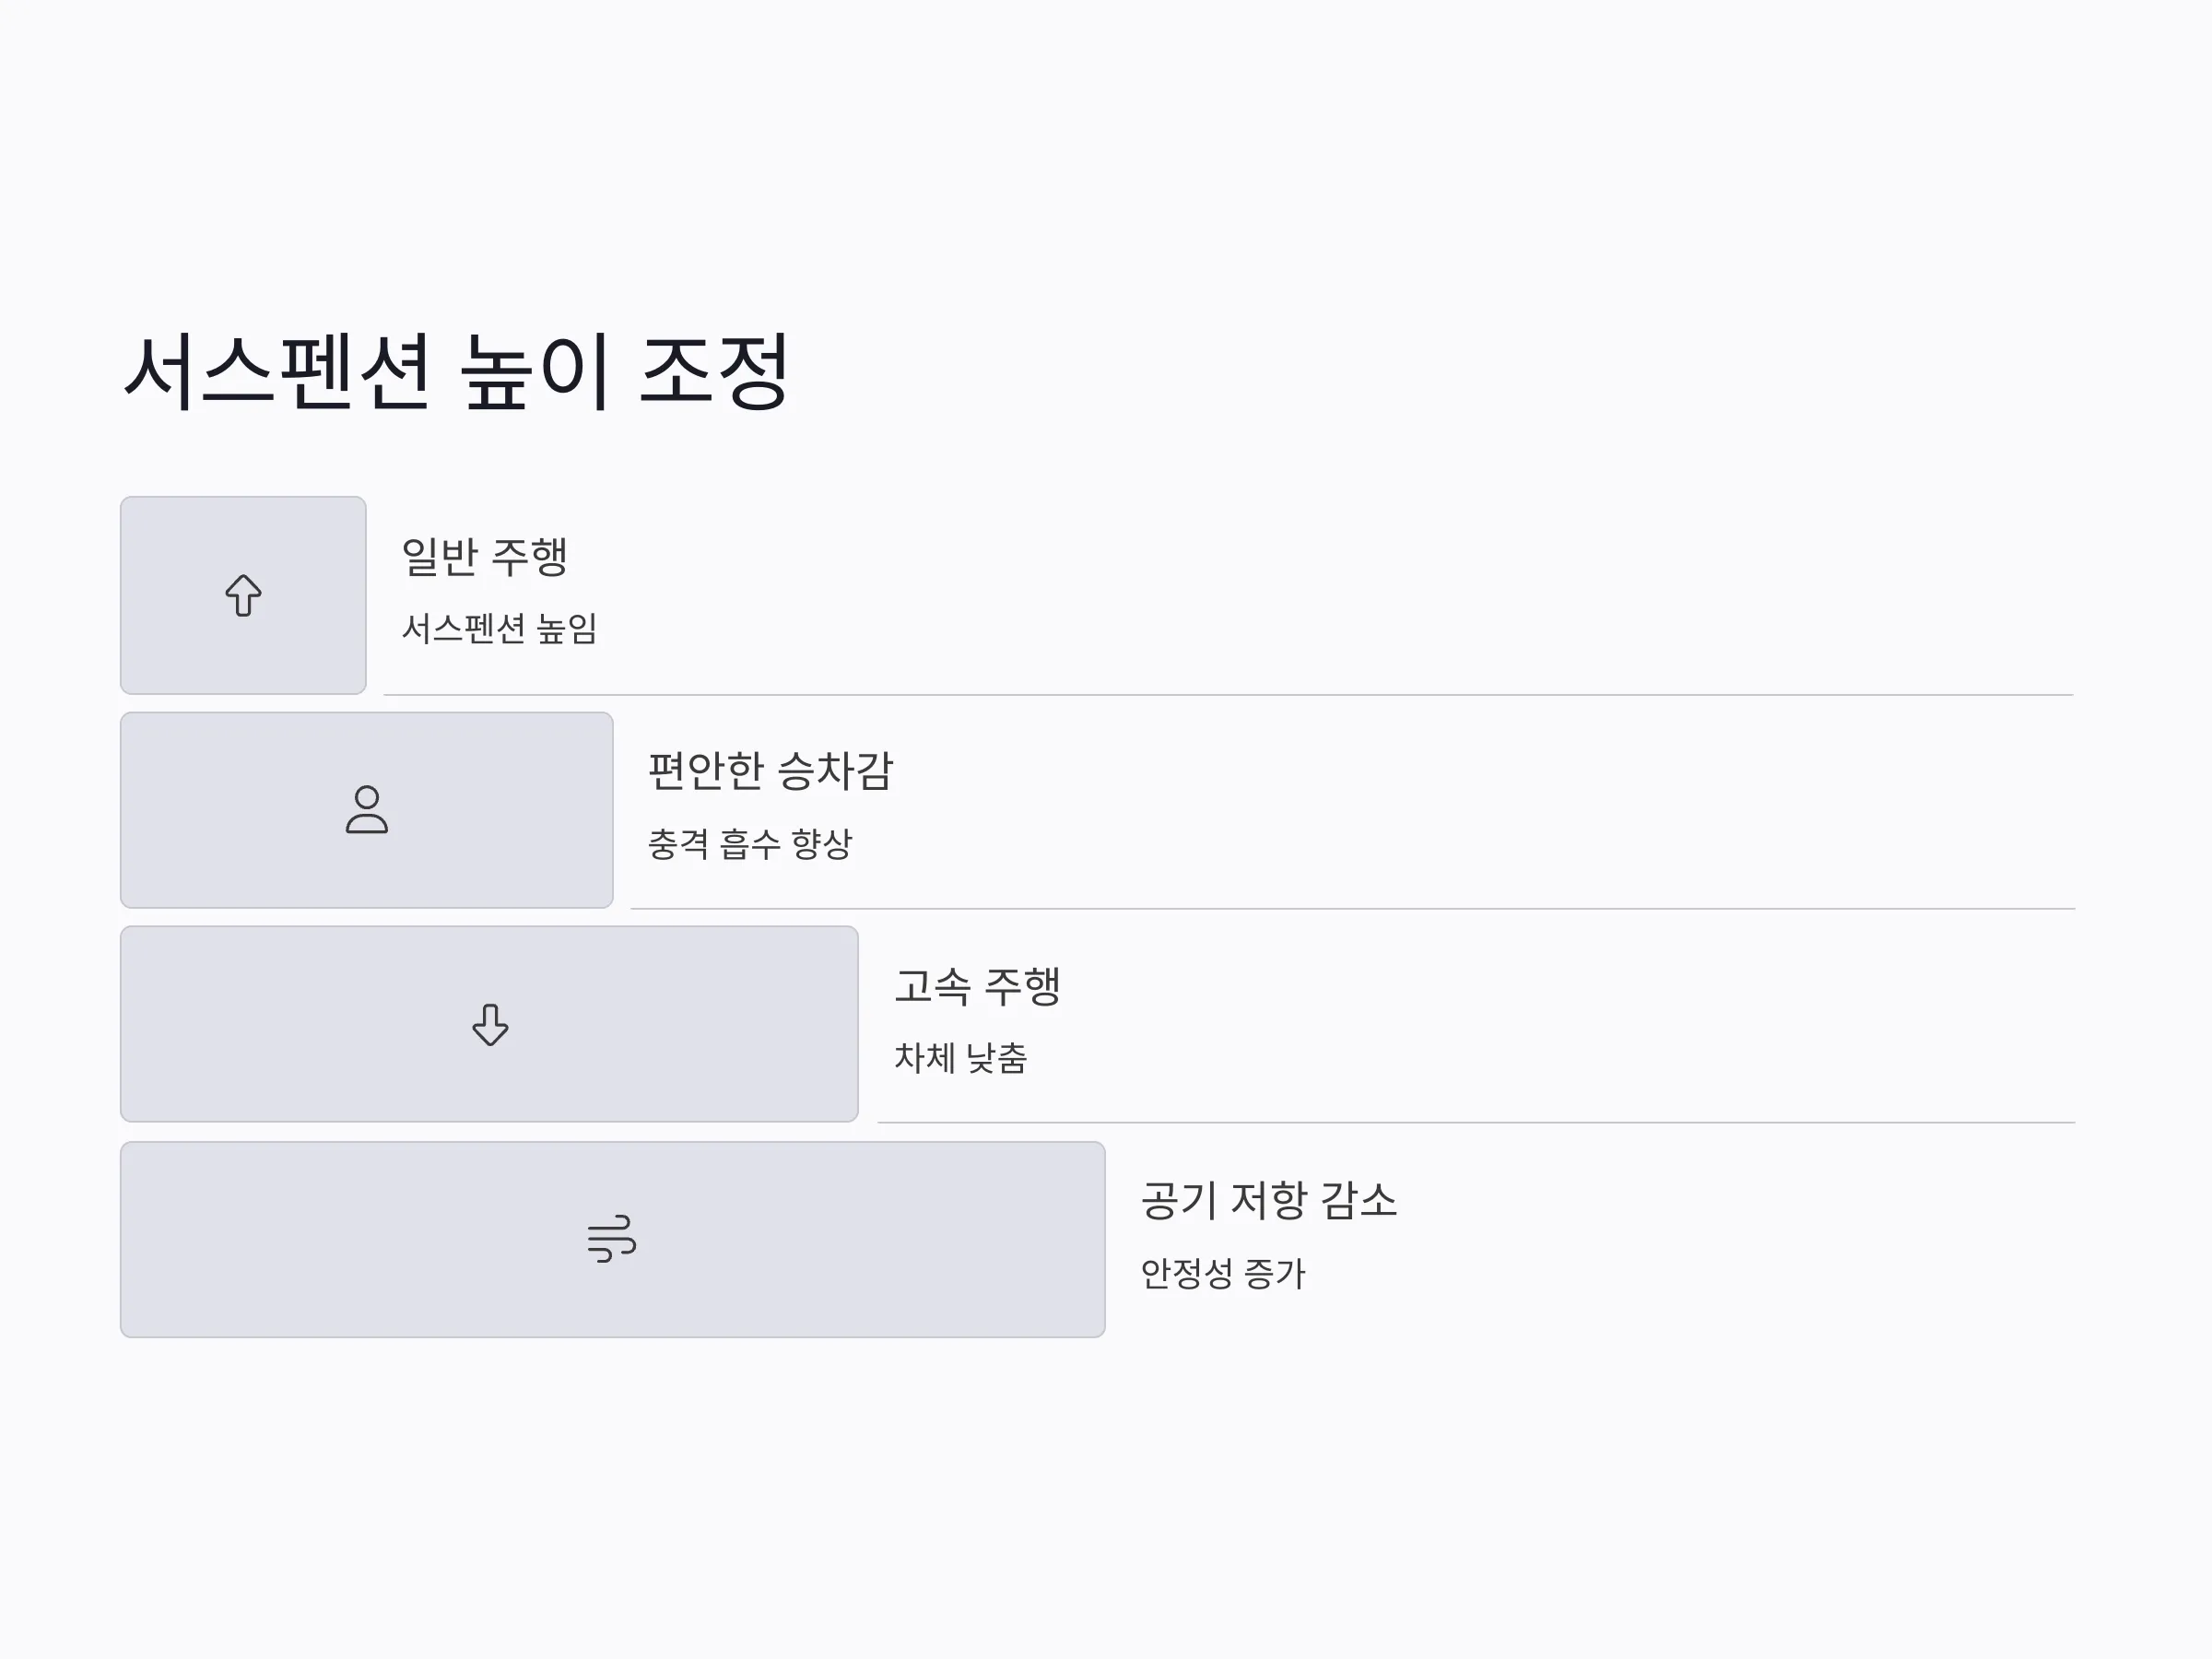Click the 차체 낮춤 description text
2212x1659 pixels.
(960, 1058)
